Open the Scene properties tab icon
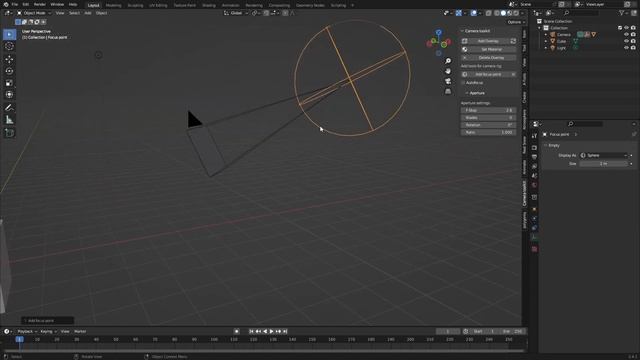The height and width of the screenshot is (360, 640). pyautogui.click(x=534, y=176)
